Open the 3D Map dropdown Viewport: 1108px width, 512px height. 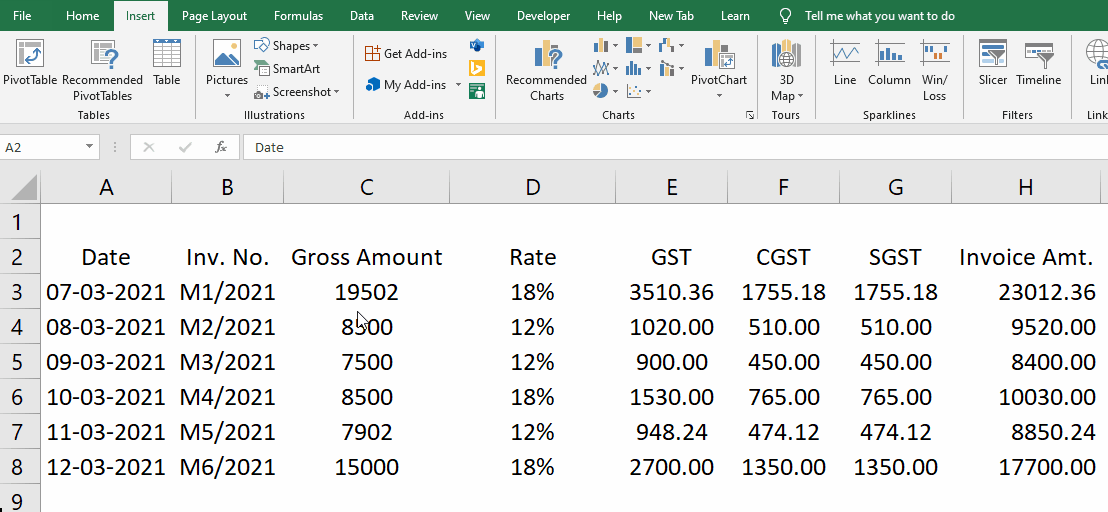point(786,71)
